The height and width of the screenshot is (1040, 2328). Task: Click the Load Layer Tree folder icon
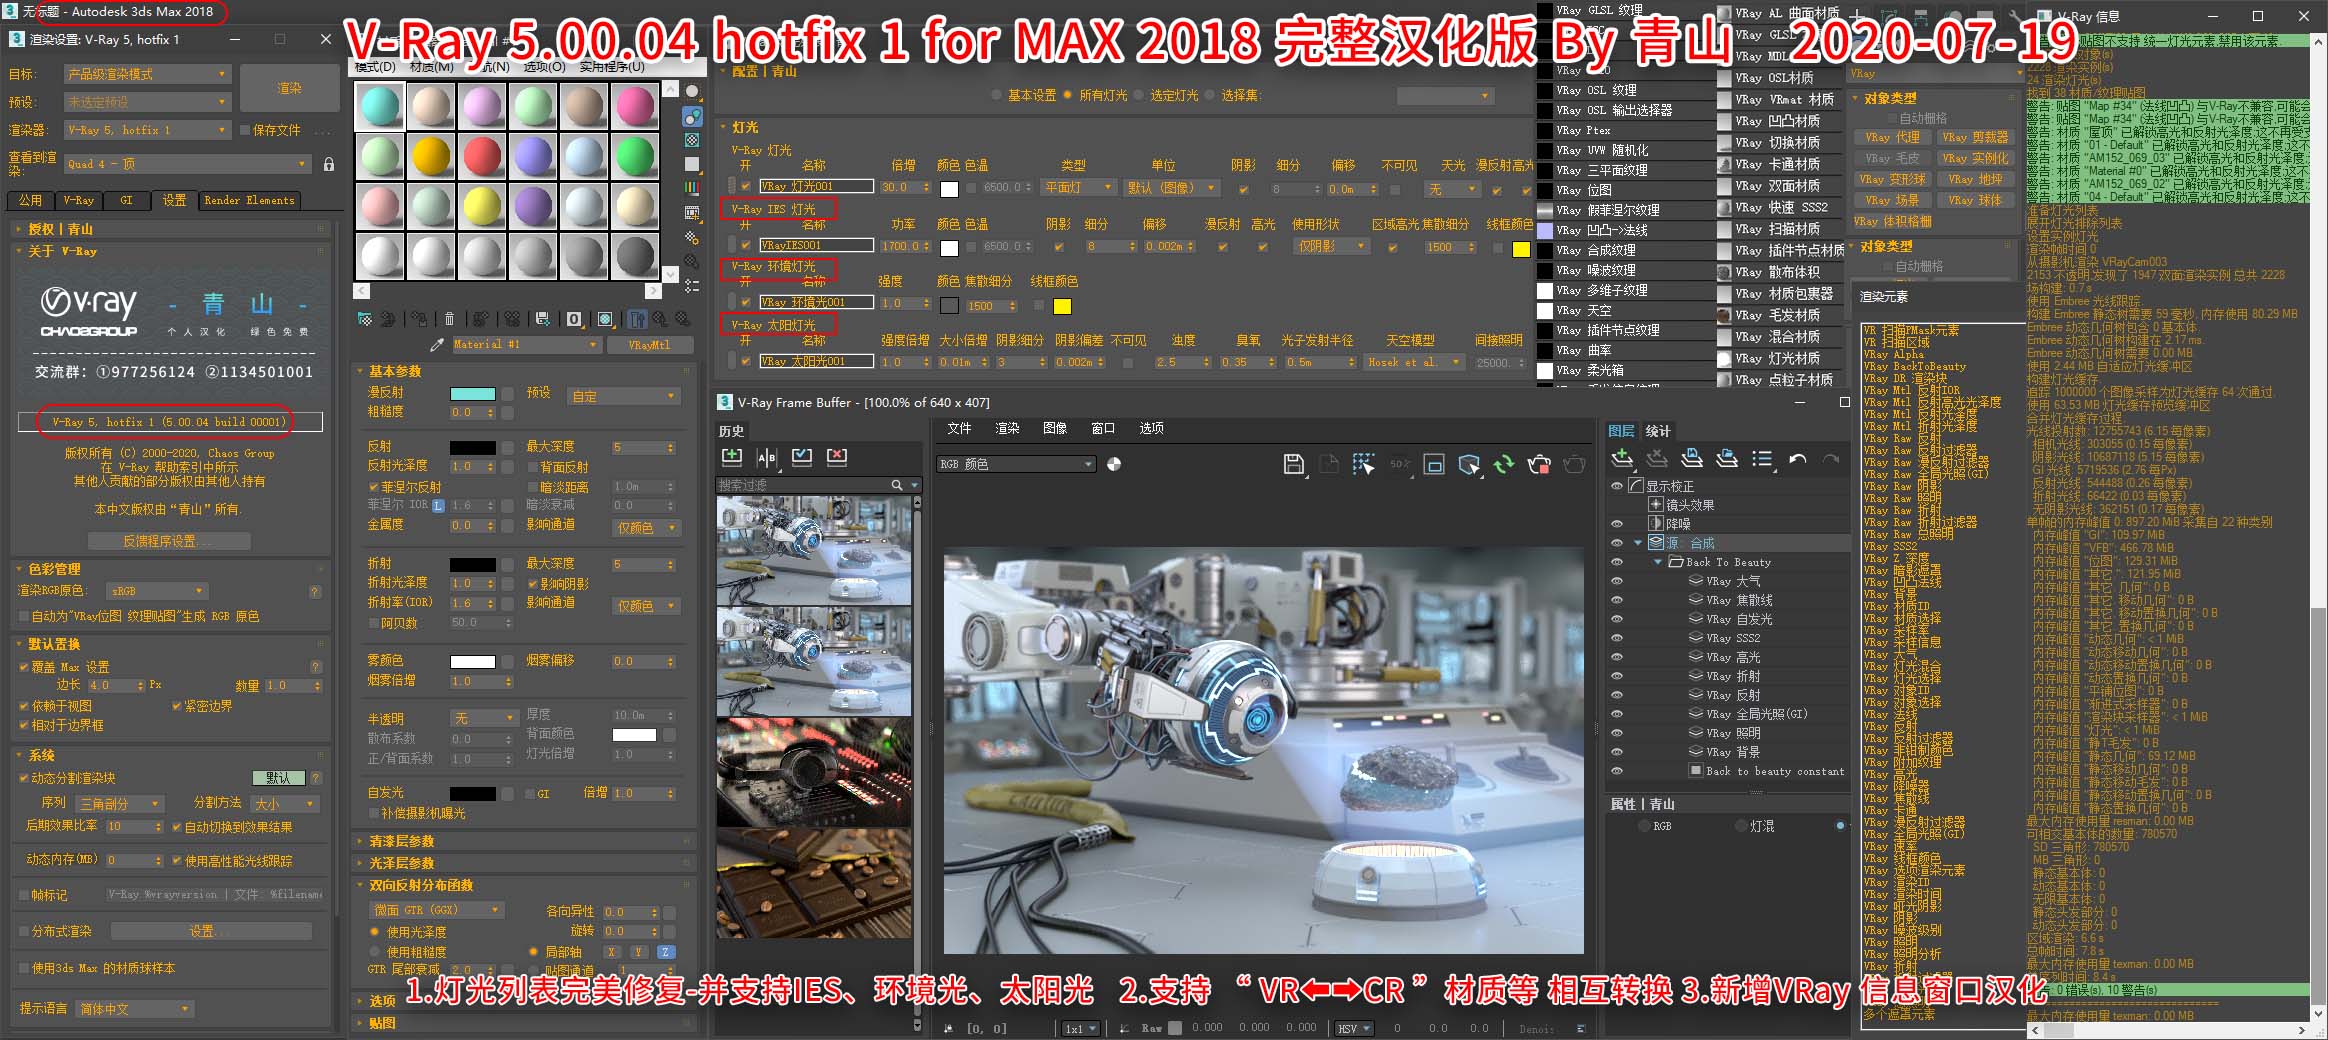(x=1727, y=459)
